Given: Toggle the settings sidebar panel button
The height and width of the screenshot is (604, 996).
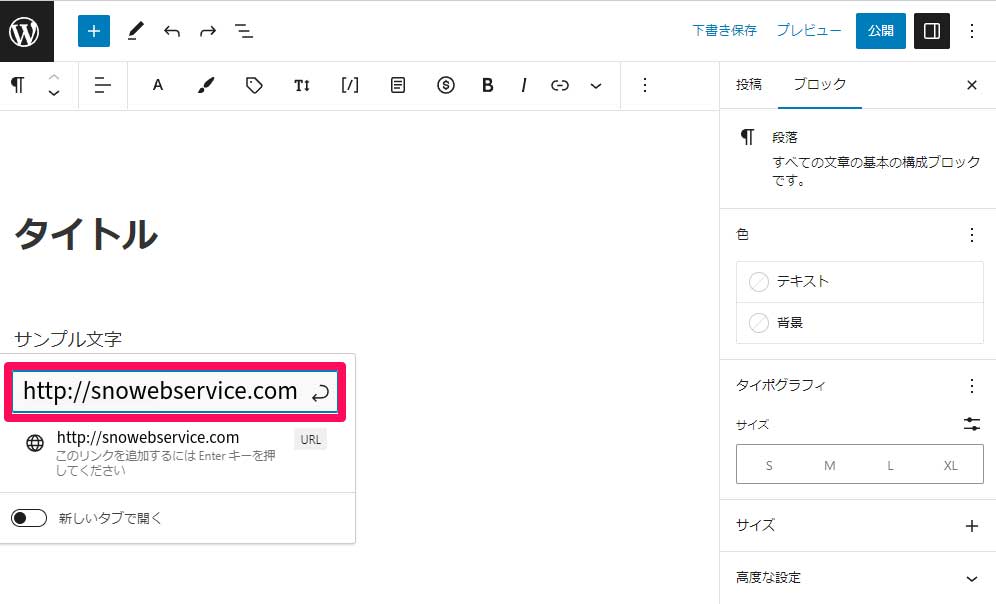Looking at the screenshot, I should point(932,31).
